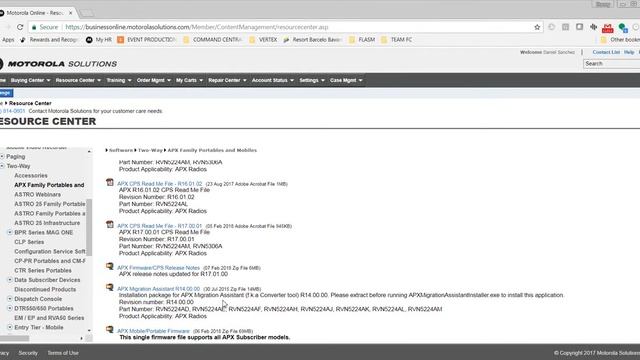Select ASTRO Webinars in sidebar
640x360 pixels.
tap(38, 195)
